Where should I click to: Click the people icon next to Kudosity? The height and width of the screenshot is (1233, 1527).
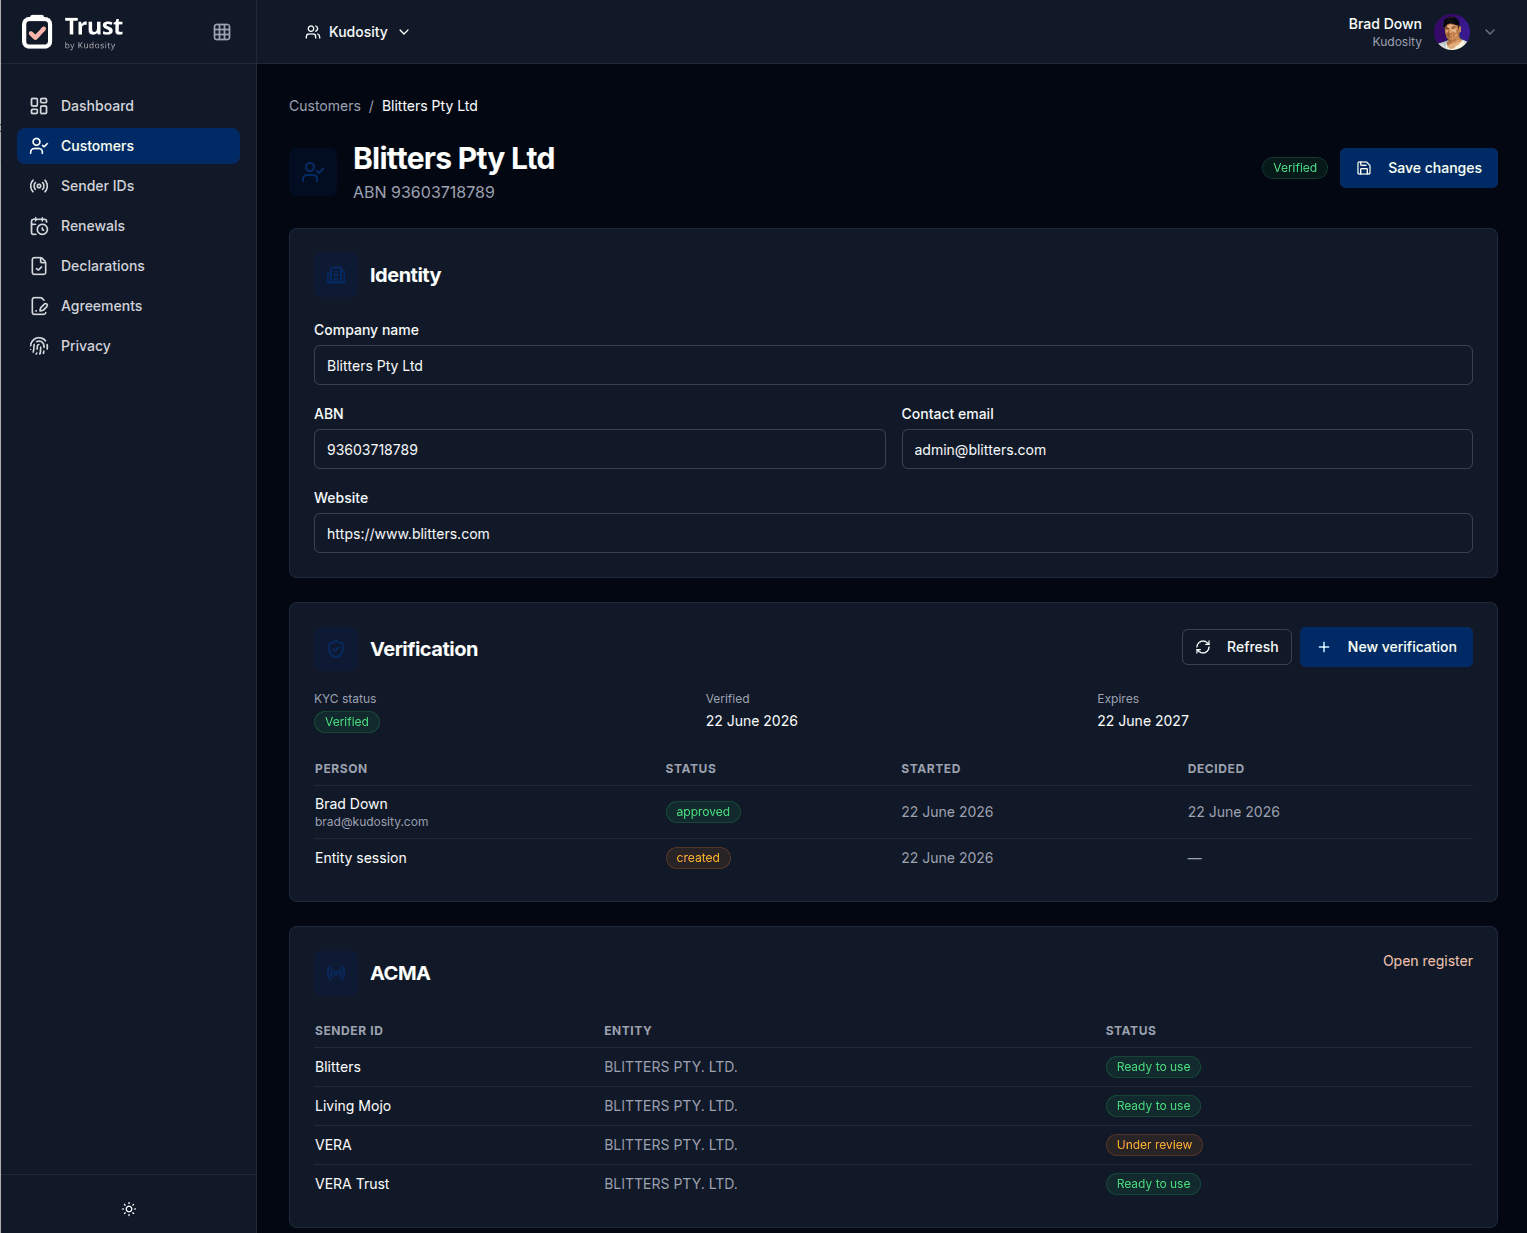pyautogui.click(x=313, y=32)
